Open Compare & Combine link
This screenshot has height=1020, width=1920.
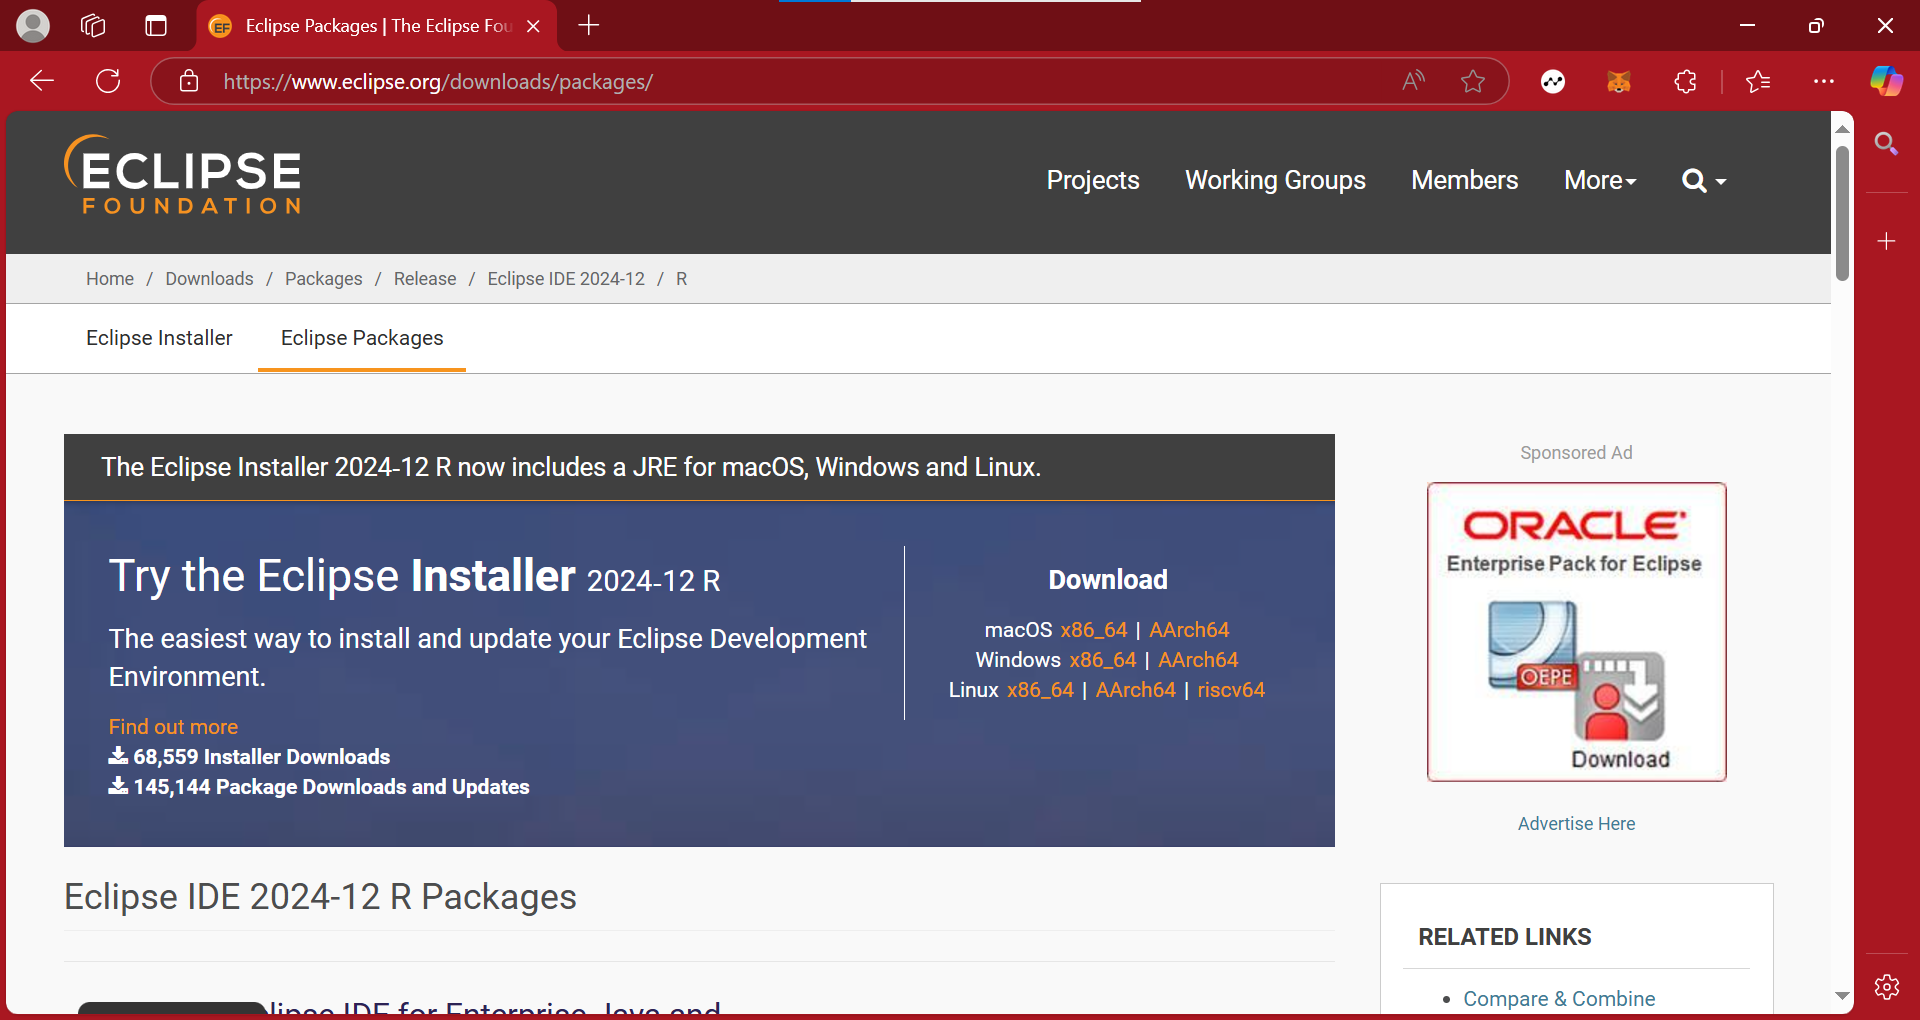(1559, 999)
